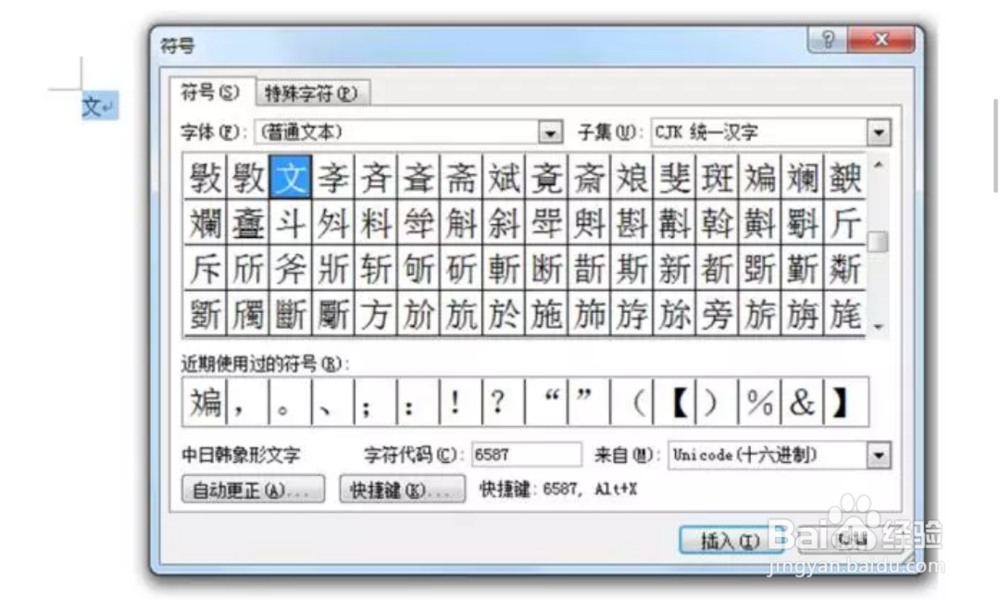Viewport: 1000px width, 600px height.
Task: Select the 料 character in the grid
Action: [x=375, y=222]
